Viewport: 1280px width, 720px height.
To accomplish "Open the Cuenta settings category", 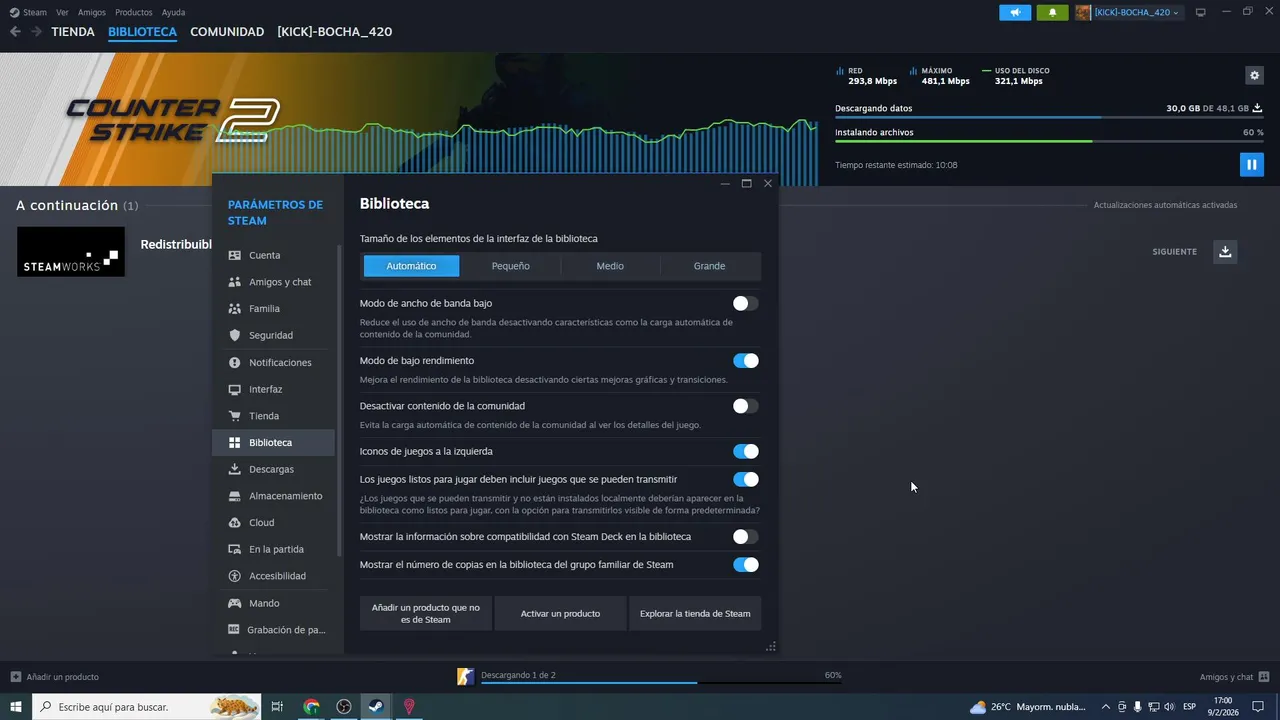I will tap(273, 255).
